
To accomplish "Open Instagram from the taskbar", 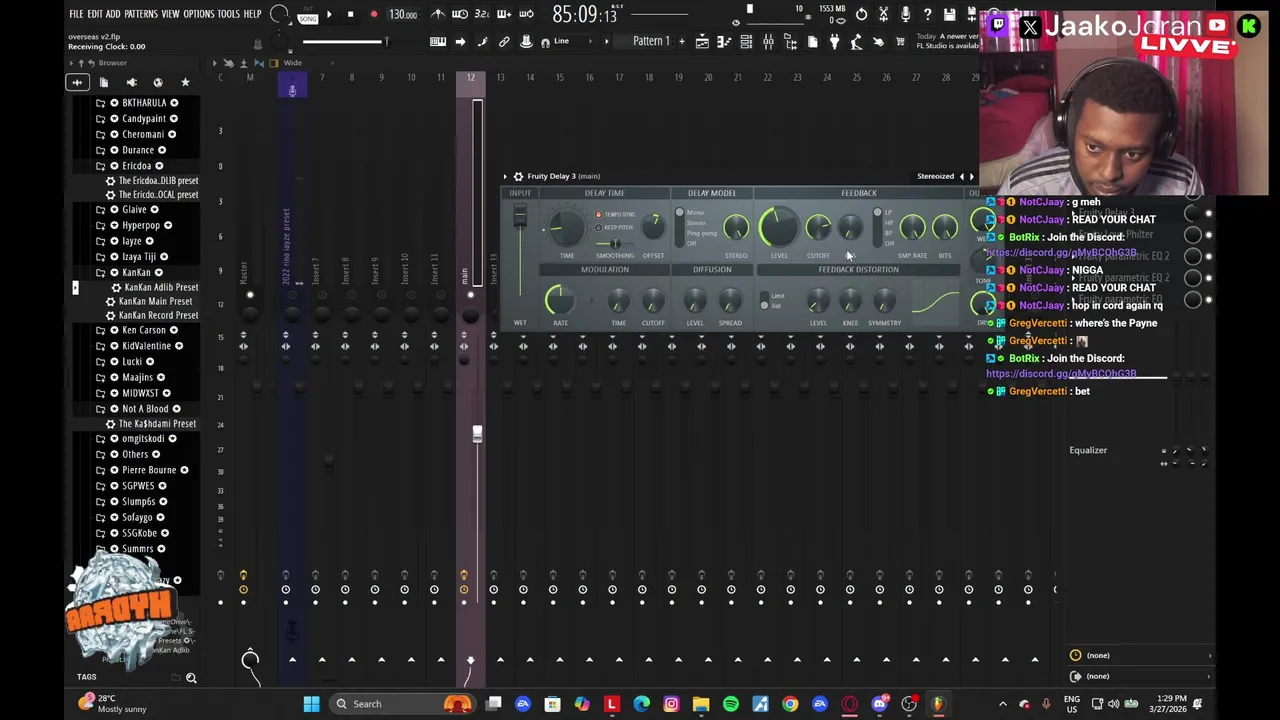I will pyautogui.click(x=671, y=704).
